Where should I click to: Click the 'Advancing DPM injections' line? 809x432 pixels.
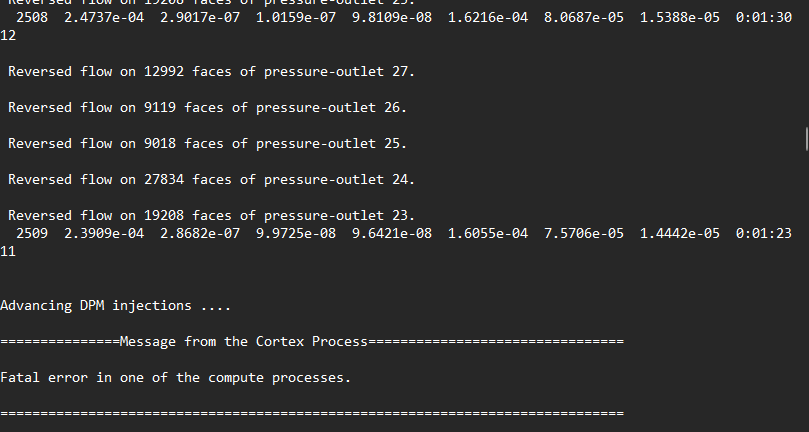(116, 306)
